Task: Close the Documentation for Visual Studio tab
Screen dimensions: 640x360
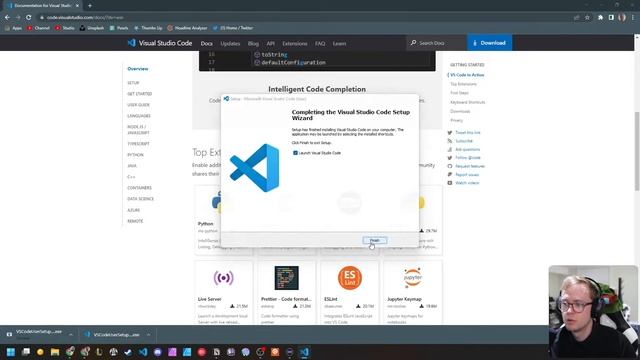Action: [x=78, y=6]
